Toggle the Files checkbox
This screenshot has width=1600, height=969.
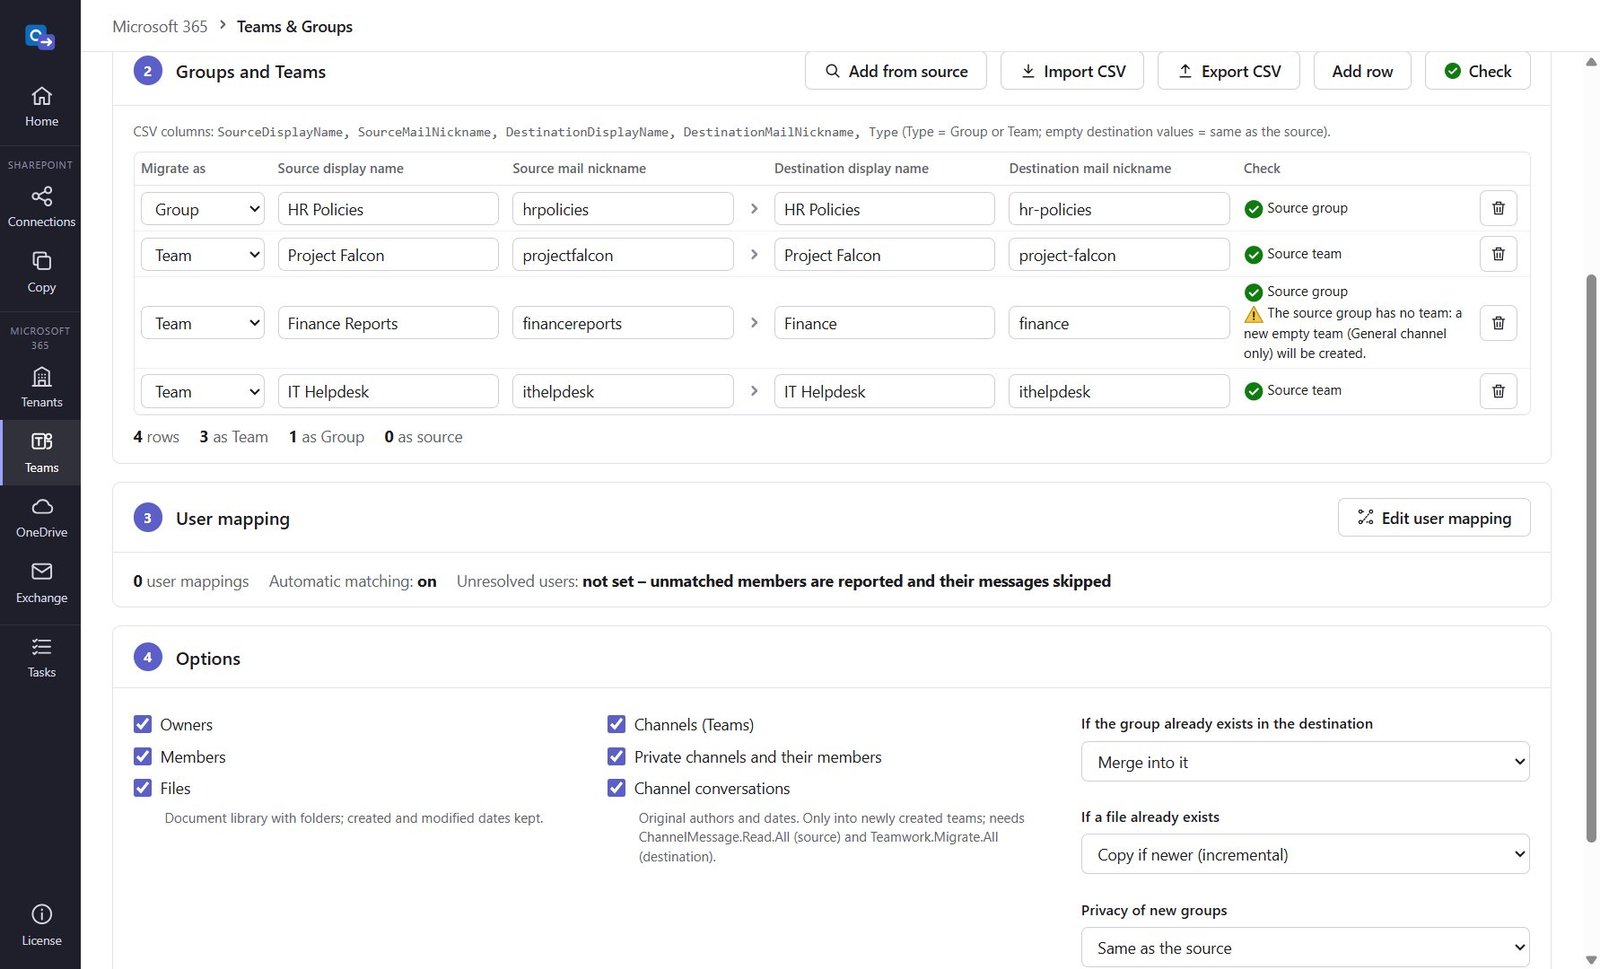coord(143,788)
